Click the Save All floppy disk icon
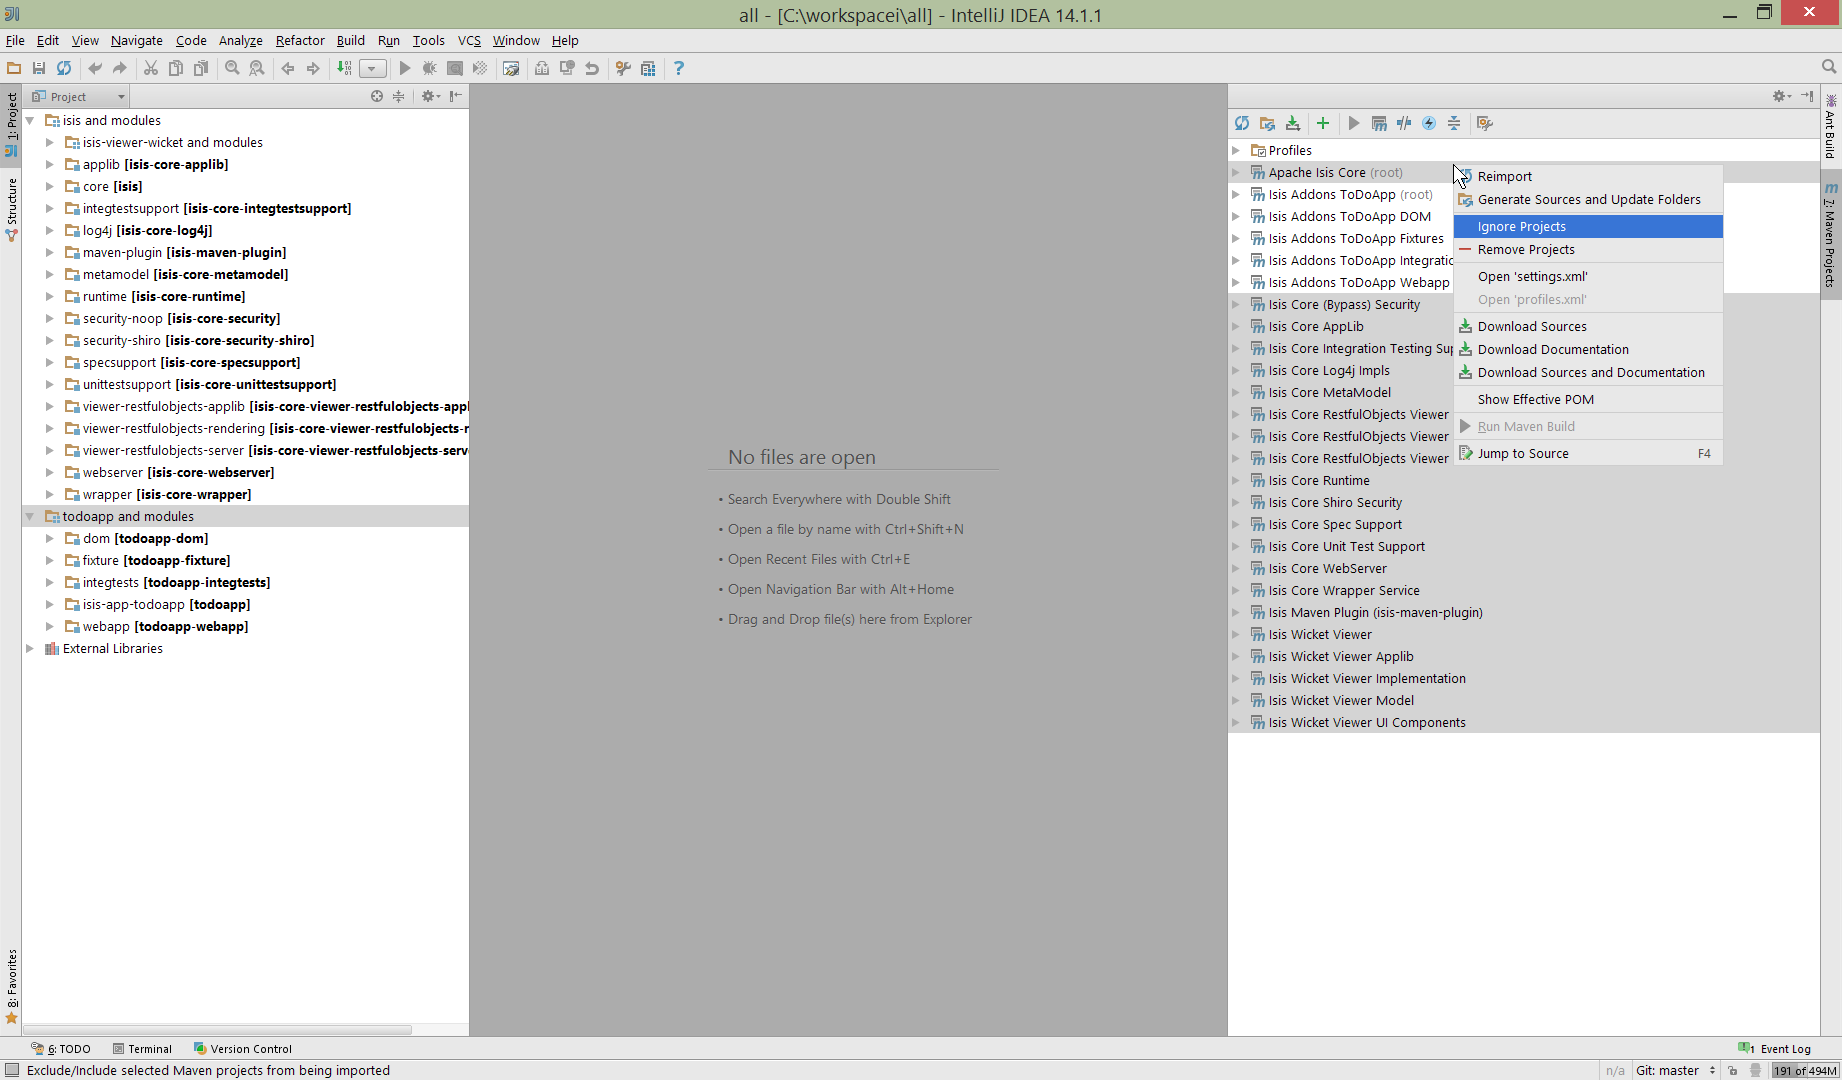 39,68
